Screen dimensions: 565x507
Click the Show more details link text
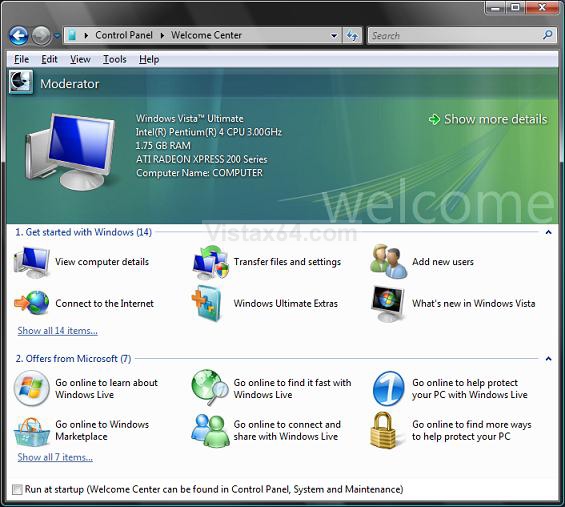tap(495, 119)
